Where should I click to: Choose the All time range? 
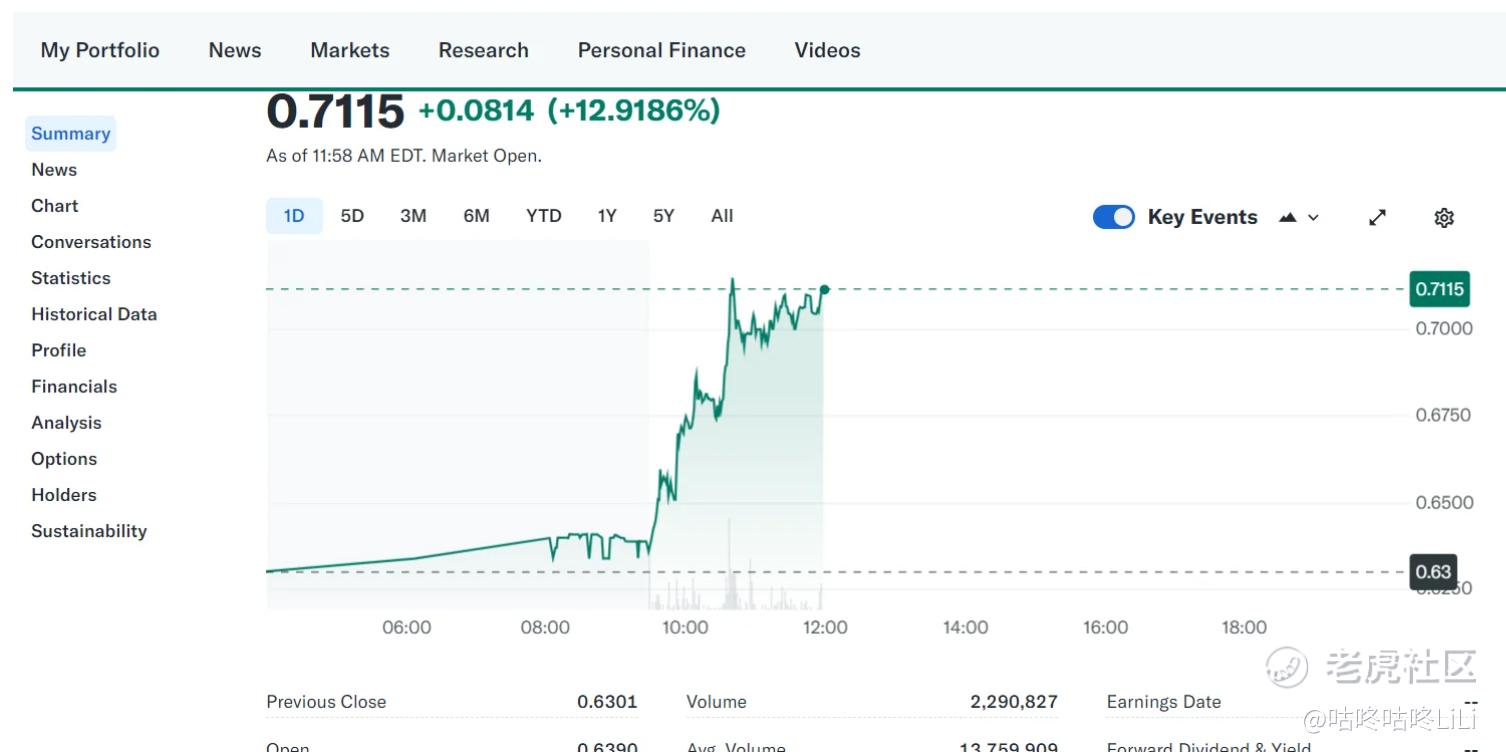pos(722,216)
